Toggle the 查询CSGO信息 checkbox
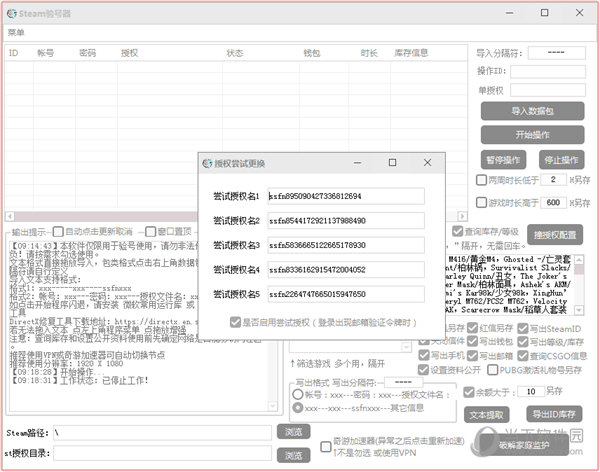 523,356
